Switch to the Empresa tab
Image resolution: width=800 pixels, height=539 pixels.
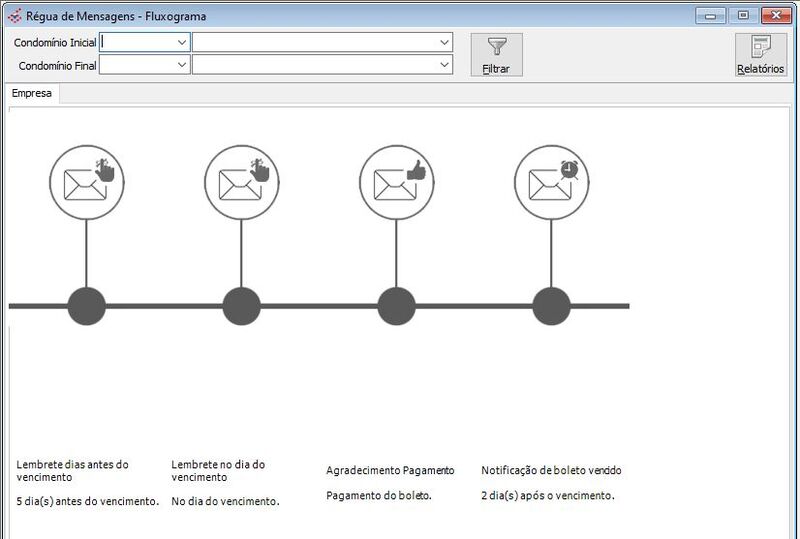(31, 94)
